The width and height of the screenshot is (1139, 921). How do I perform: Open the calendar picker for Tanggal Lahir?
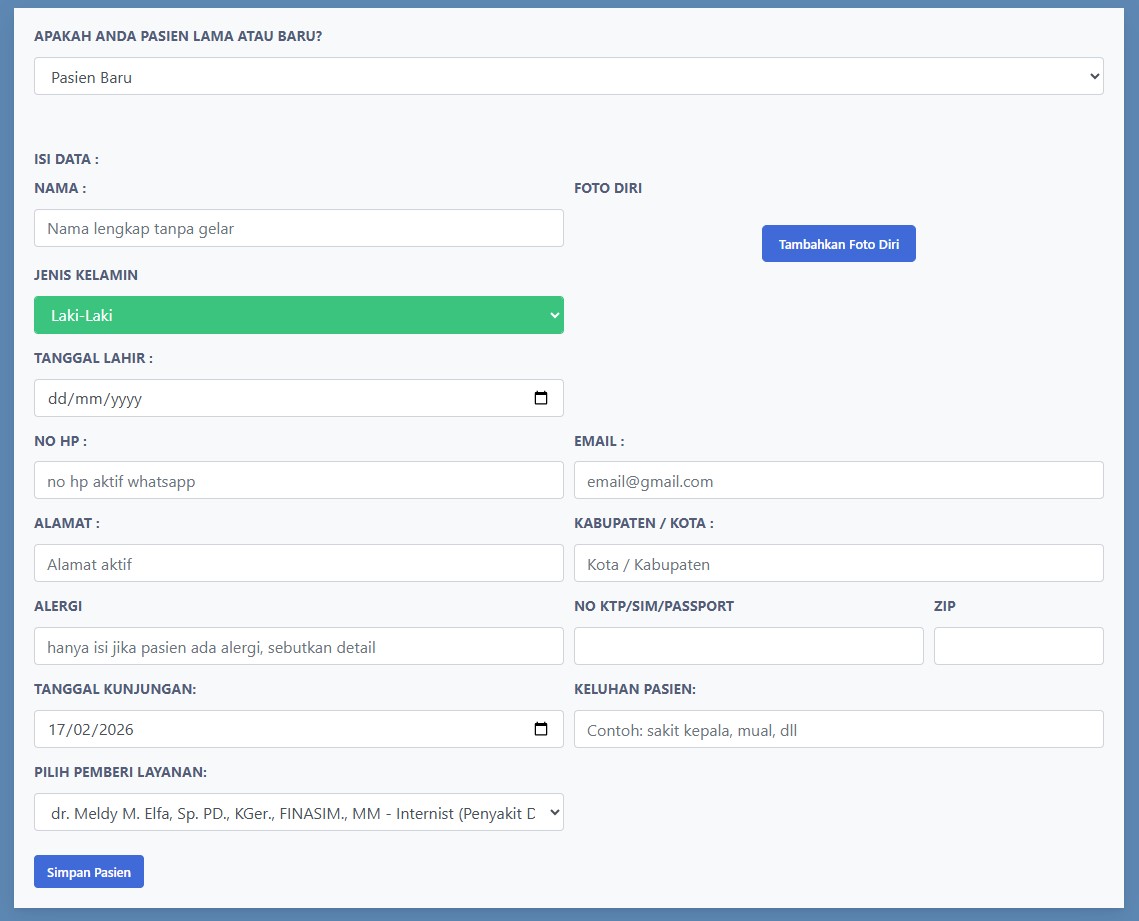[541, 398]
